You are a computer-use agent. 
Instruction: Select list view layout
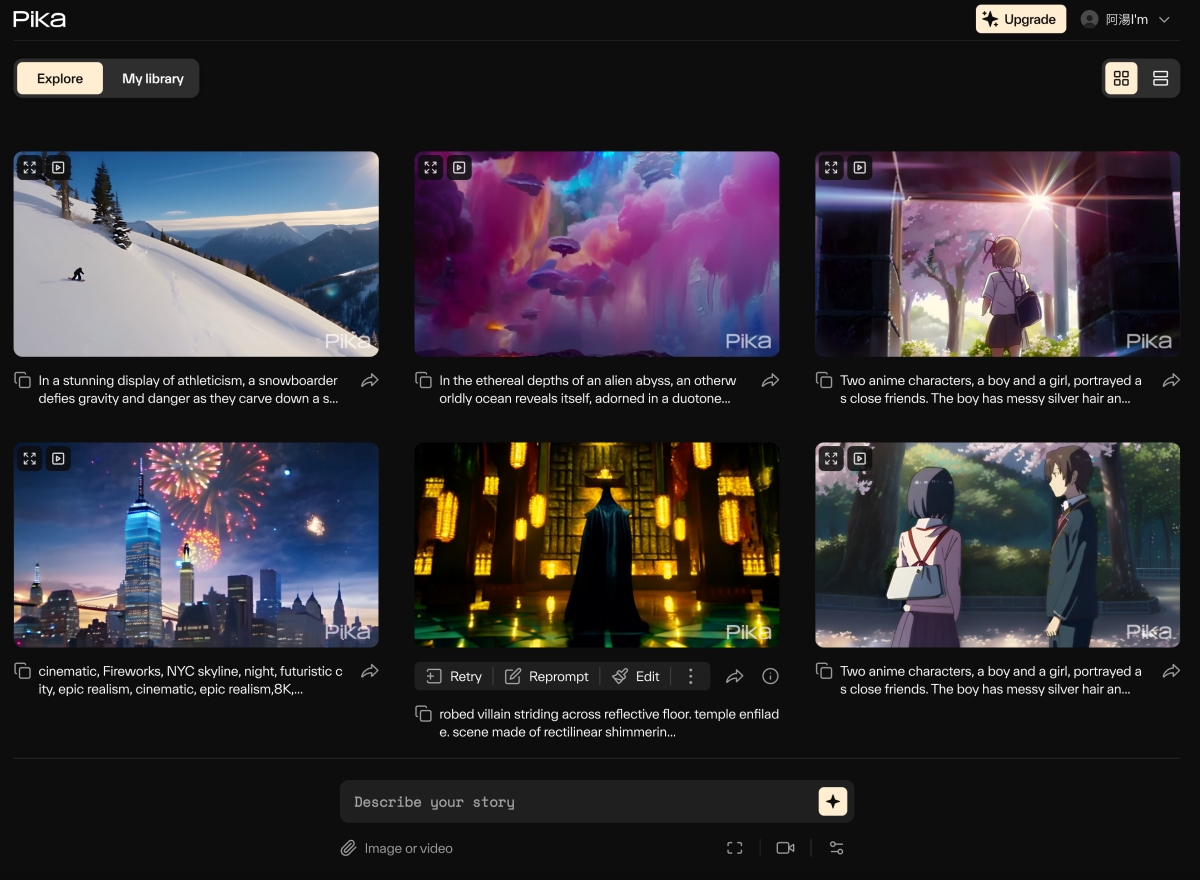click(1160, 78)
